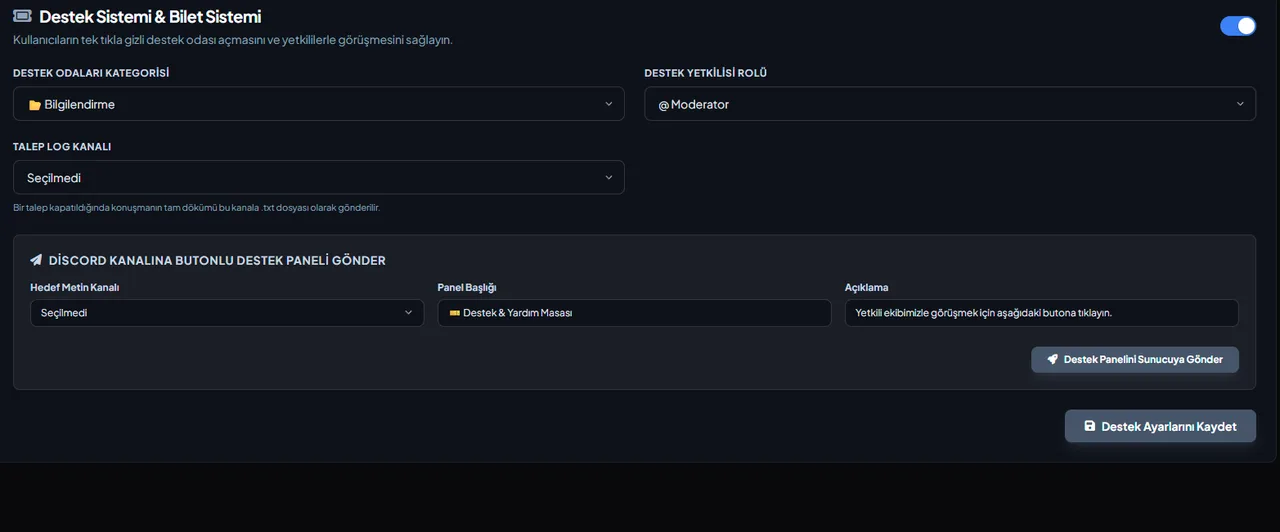Open the Talep Log Kanalı dropdown
This screenshot has height=532, width=1280.
[x=319, y=178]
